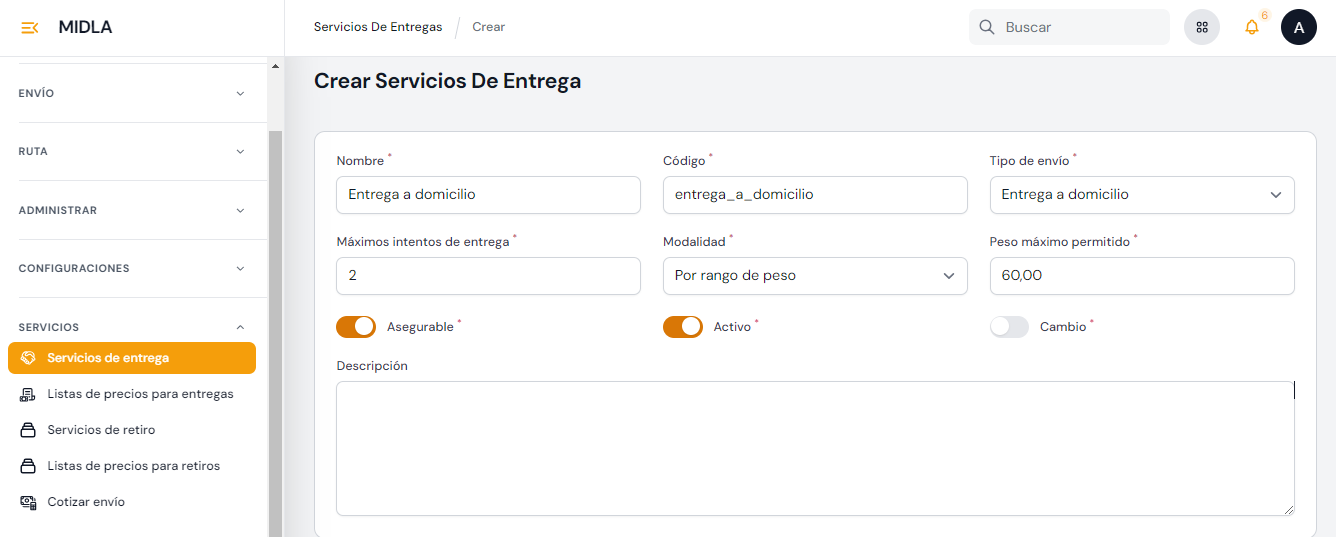The image size is (1336, 537).
Task: Click the sidebar scrollbar up arrow
Action: tap(275, 66)
